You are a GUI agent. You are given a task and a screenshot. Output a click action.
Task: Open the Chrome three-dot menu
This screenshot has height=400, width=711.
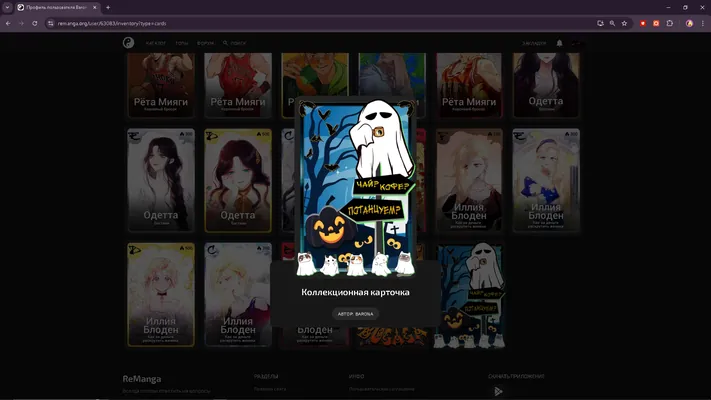point(703,23)
